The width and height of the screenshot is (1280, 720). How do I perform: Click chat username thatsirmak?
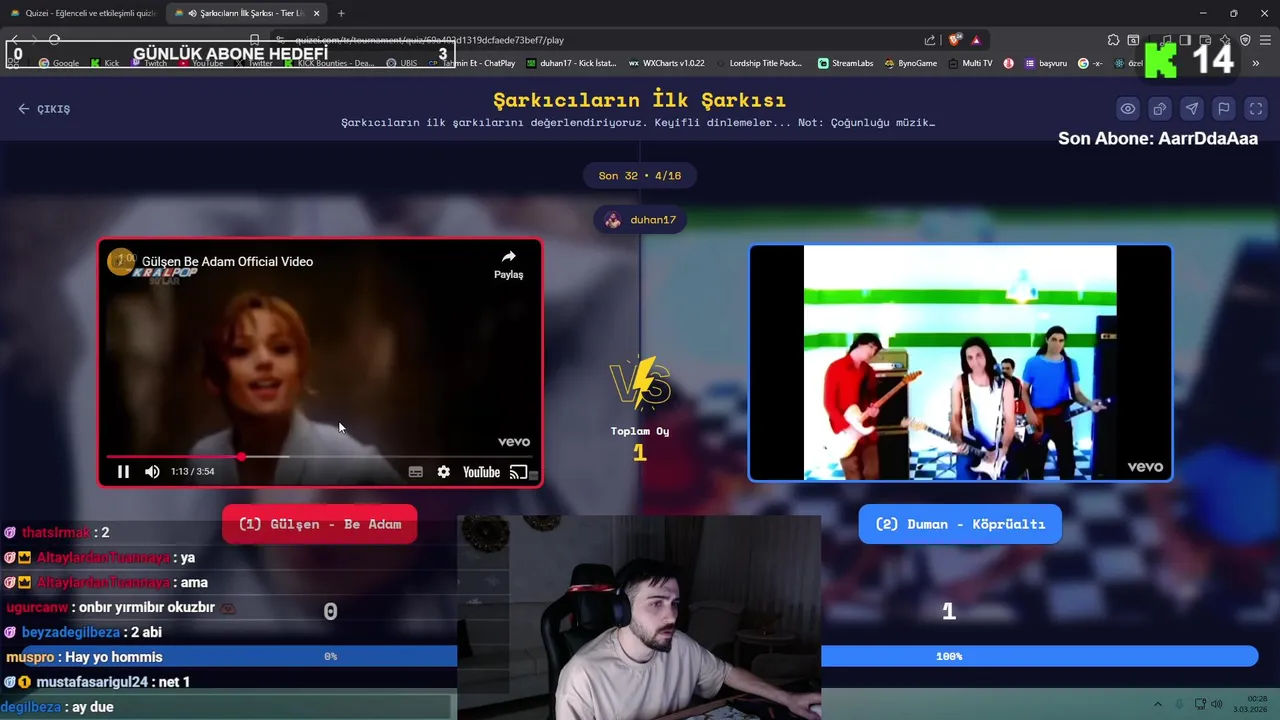(56, 533)
